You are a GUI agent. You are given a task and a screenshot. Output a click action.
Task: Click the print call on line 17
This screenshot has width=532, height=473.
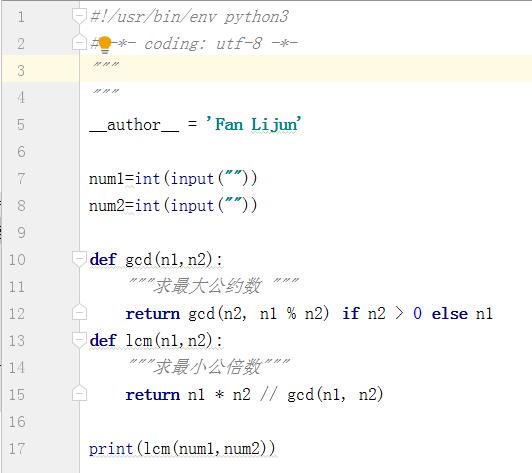click(x=111, y=449)
